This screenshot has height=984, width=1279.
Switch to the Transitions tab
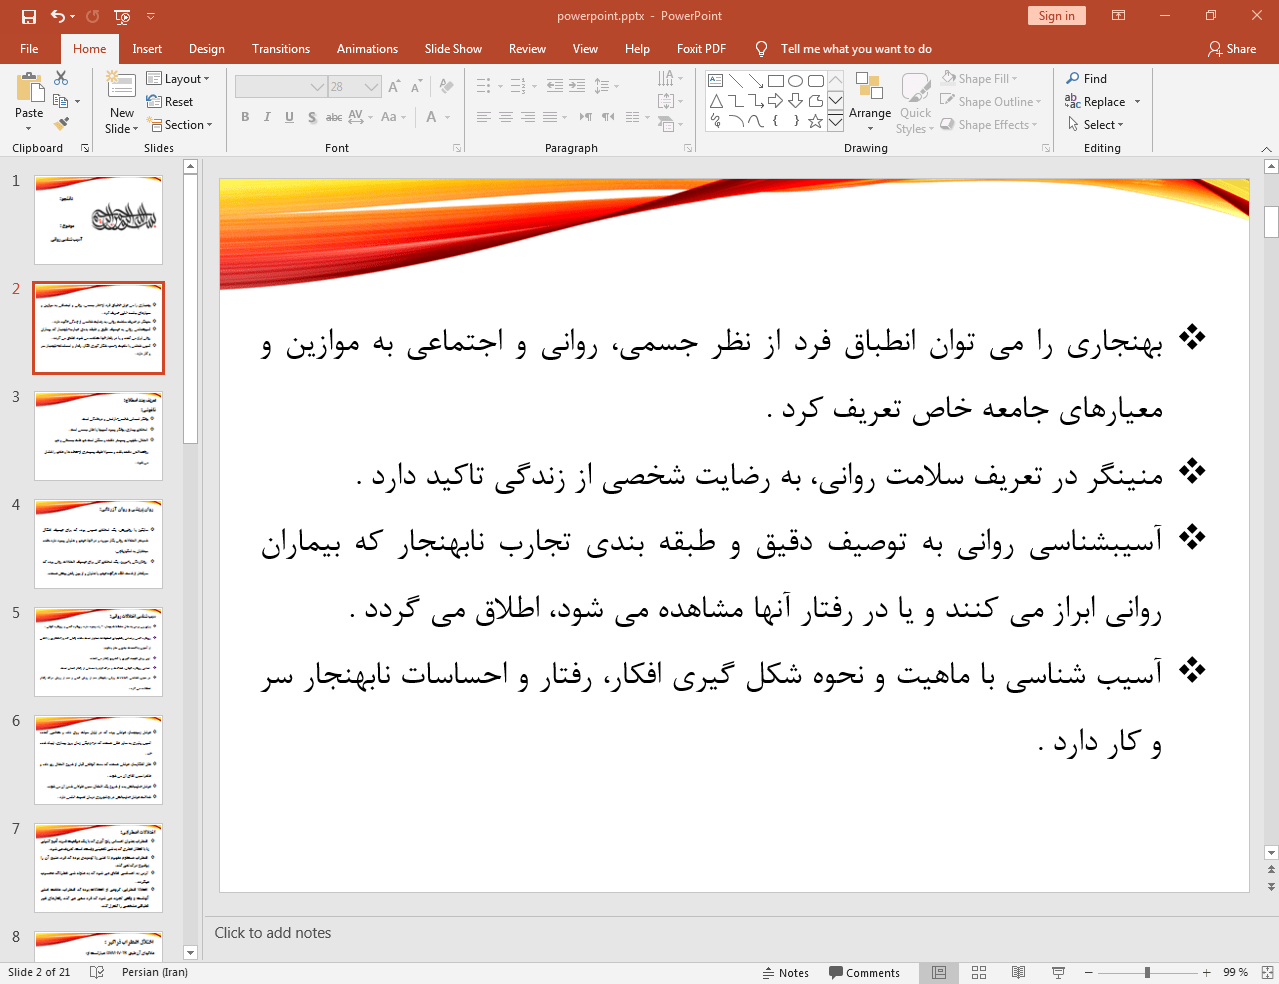pyautogui.click(x=281, y=49)
